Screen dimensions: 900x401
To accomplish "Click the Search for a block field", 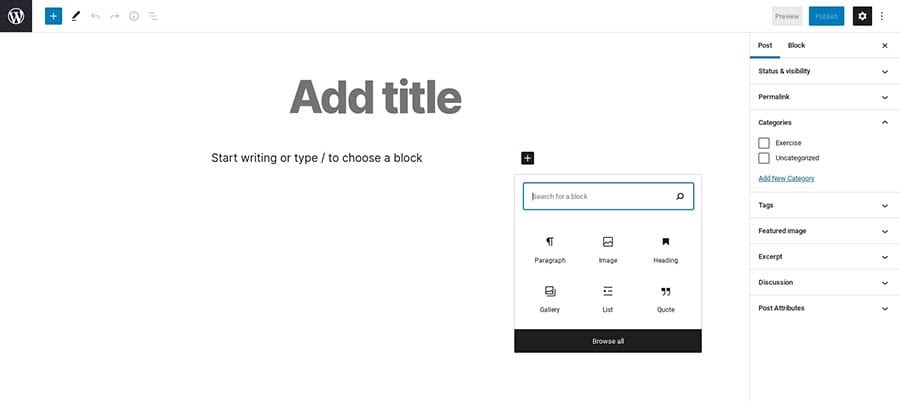I will point(600,196).
